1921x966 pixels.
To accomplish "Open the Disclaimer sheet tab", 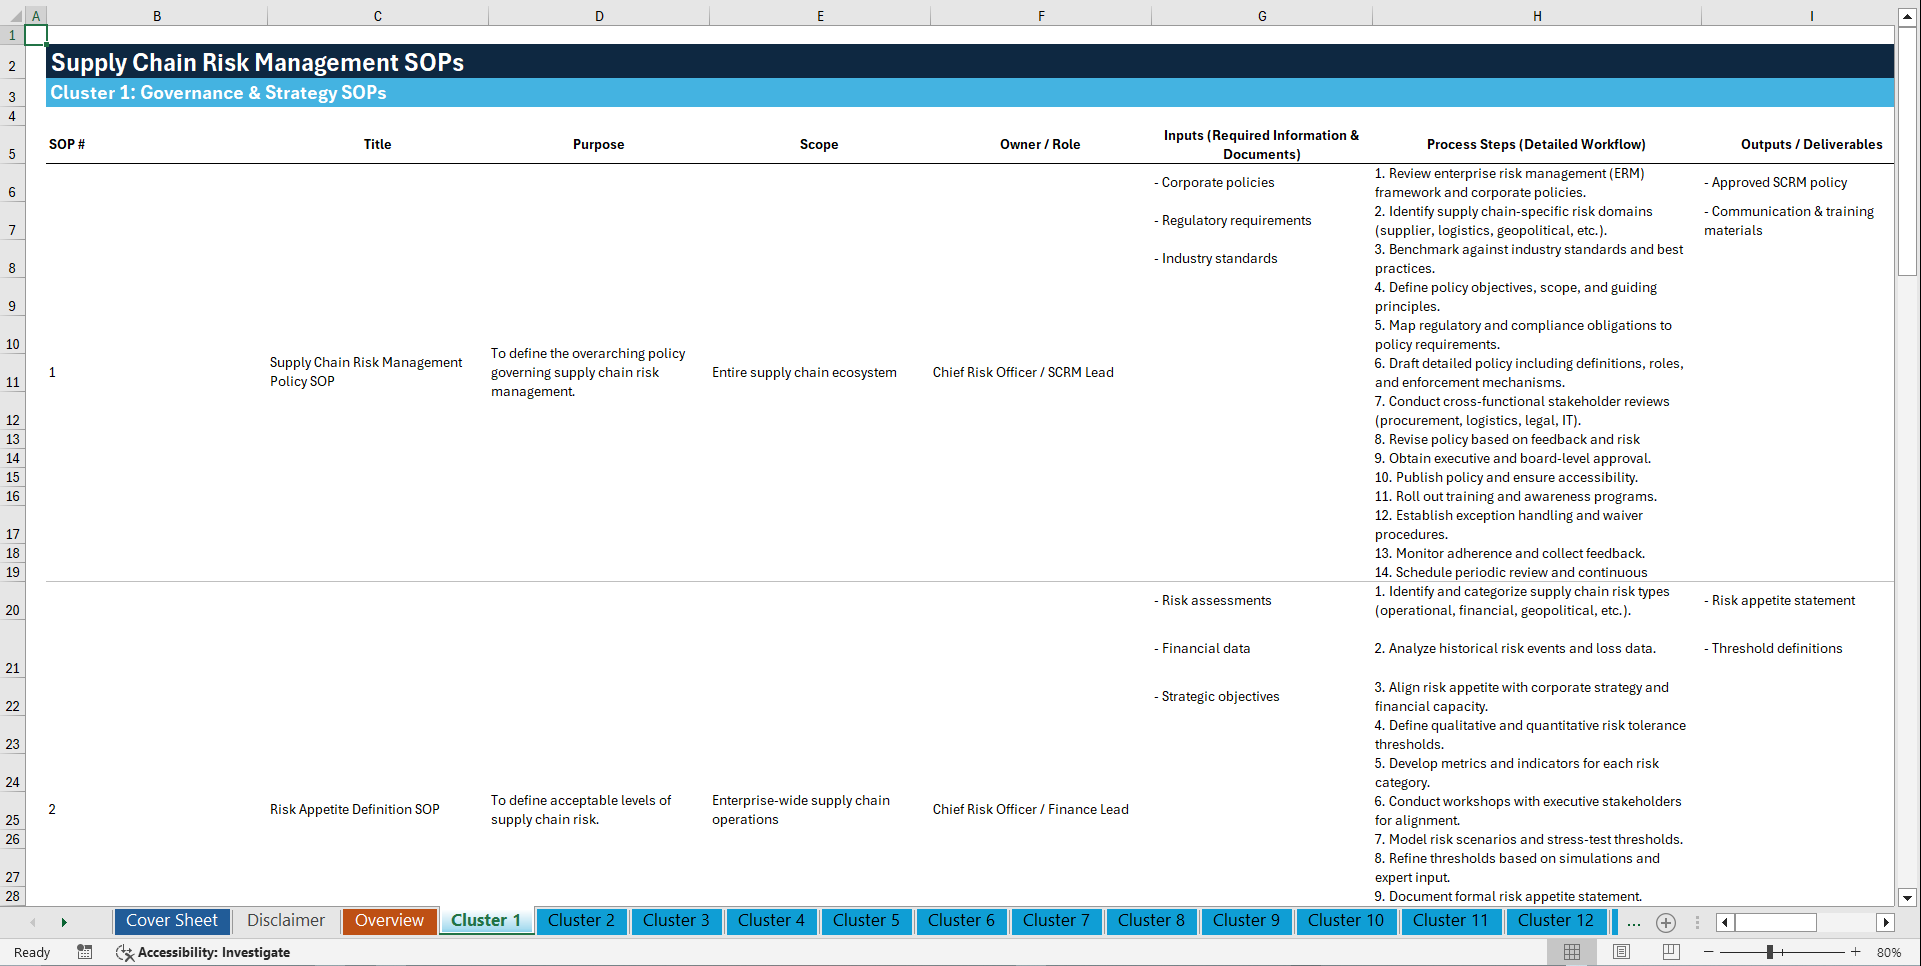I will click(x=285, y=920).
